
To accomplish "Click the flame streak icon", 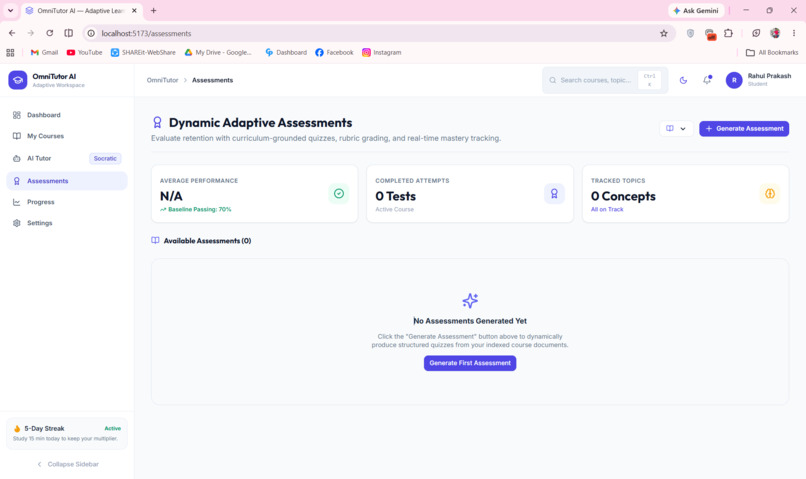I will coord(17,429).
